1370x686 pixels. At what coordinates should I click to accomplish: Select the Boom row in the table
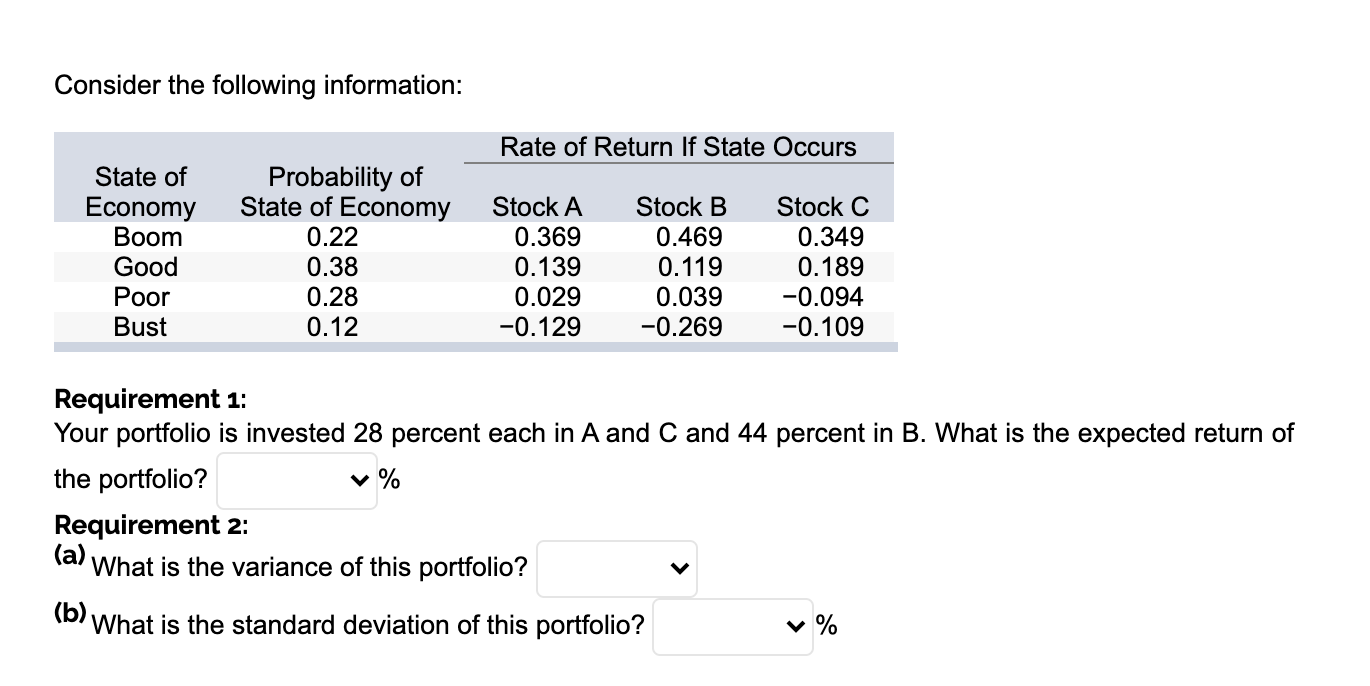tap(148, 237)
